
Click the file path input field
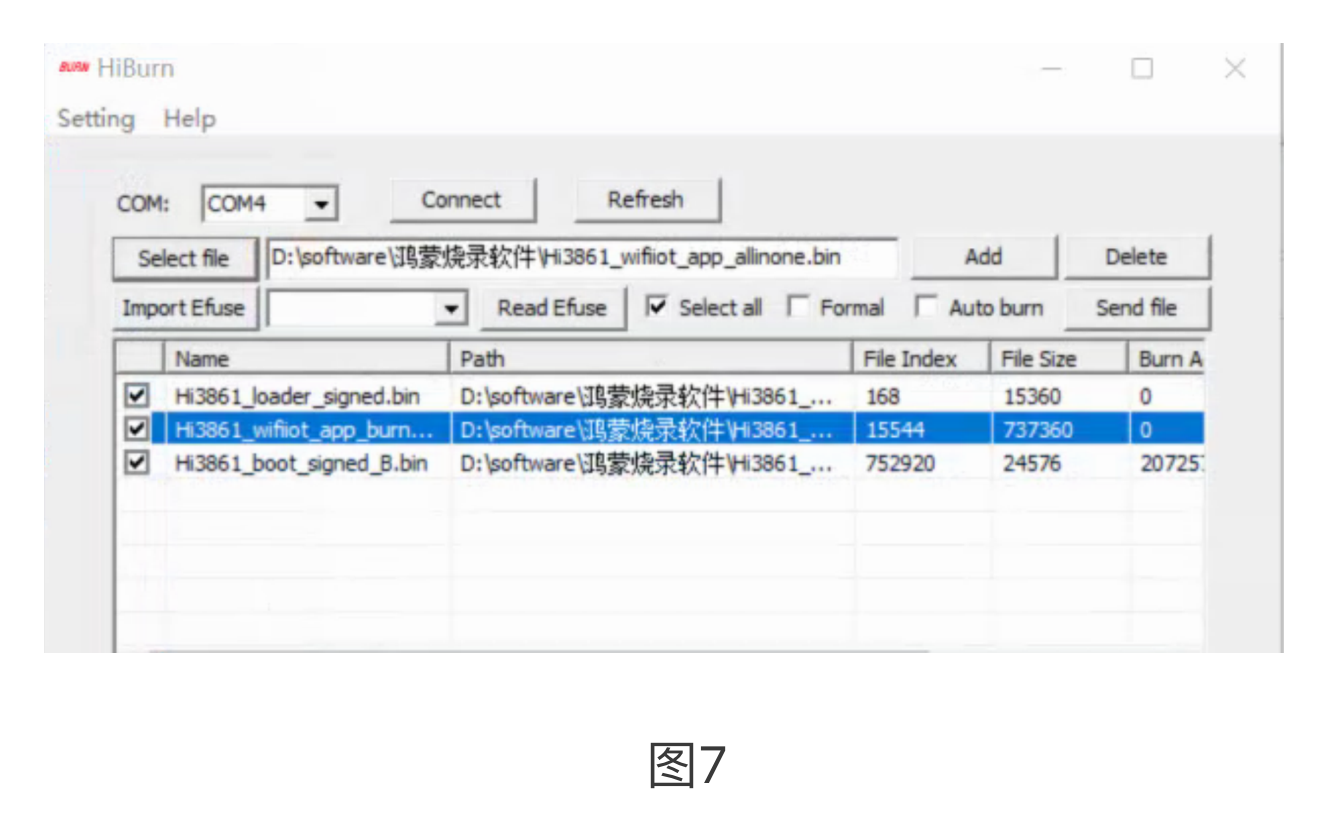(x=581, y=258)
